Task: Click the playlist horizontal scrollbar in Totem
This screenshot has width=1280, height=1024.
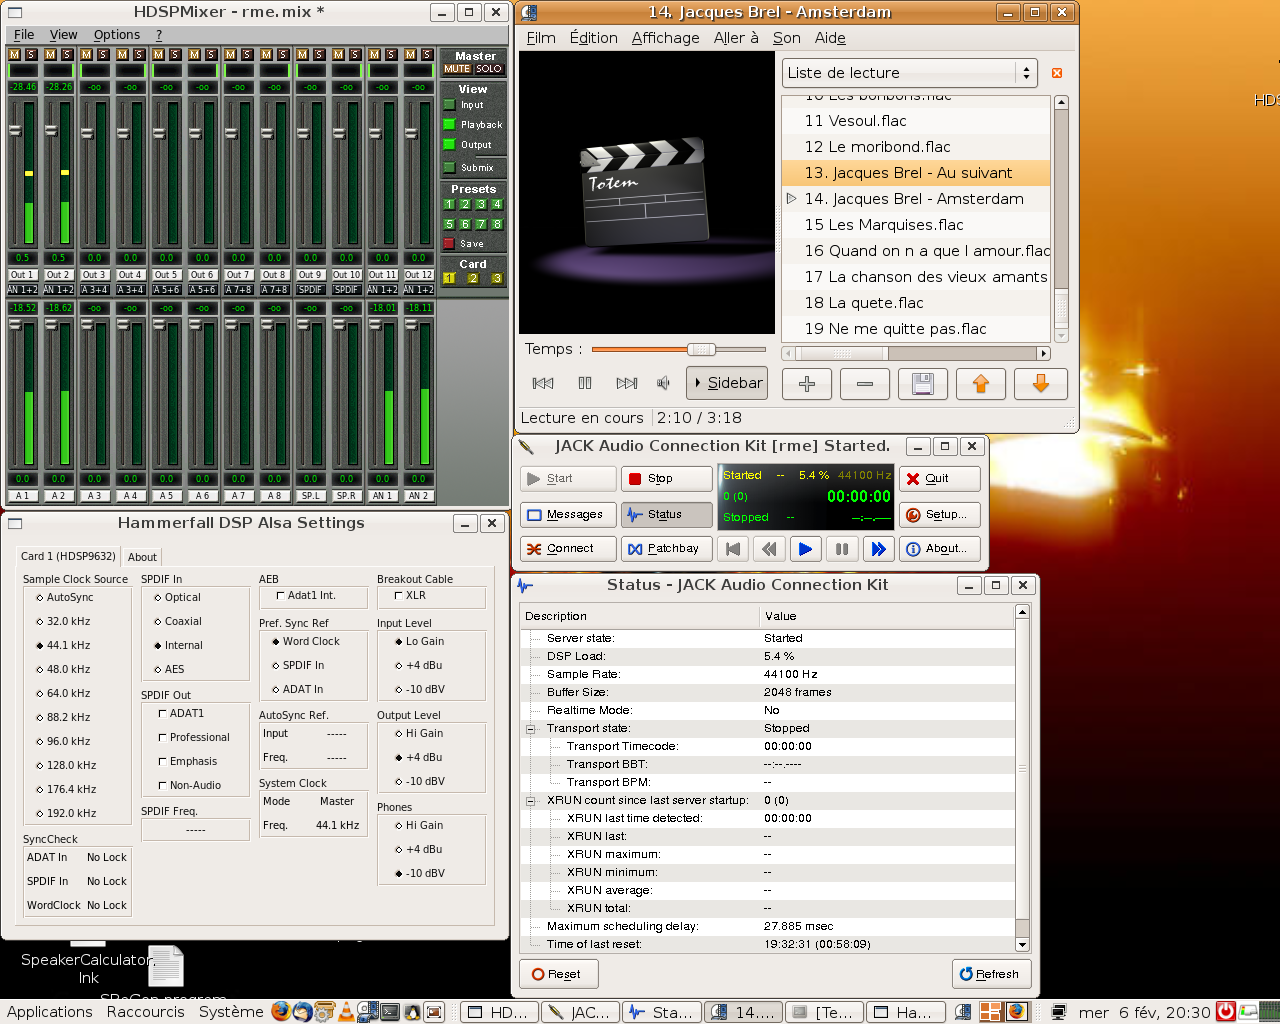Action: pyautogui.click(x=916, y=353)
